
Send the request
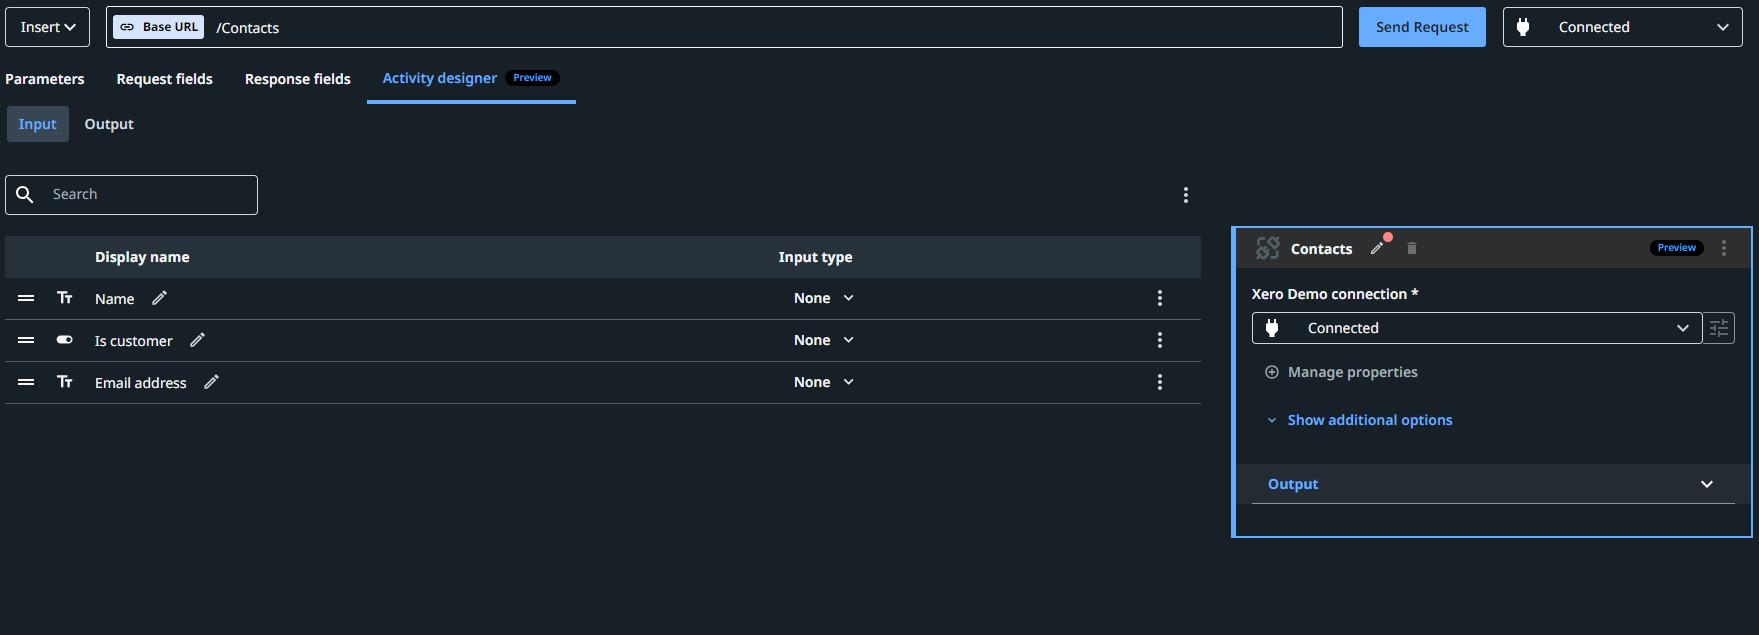tap(1422, 27)
